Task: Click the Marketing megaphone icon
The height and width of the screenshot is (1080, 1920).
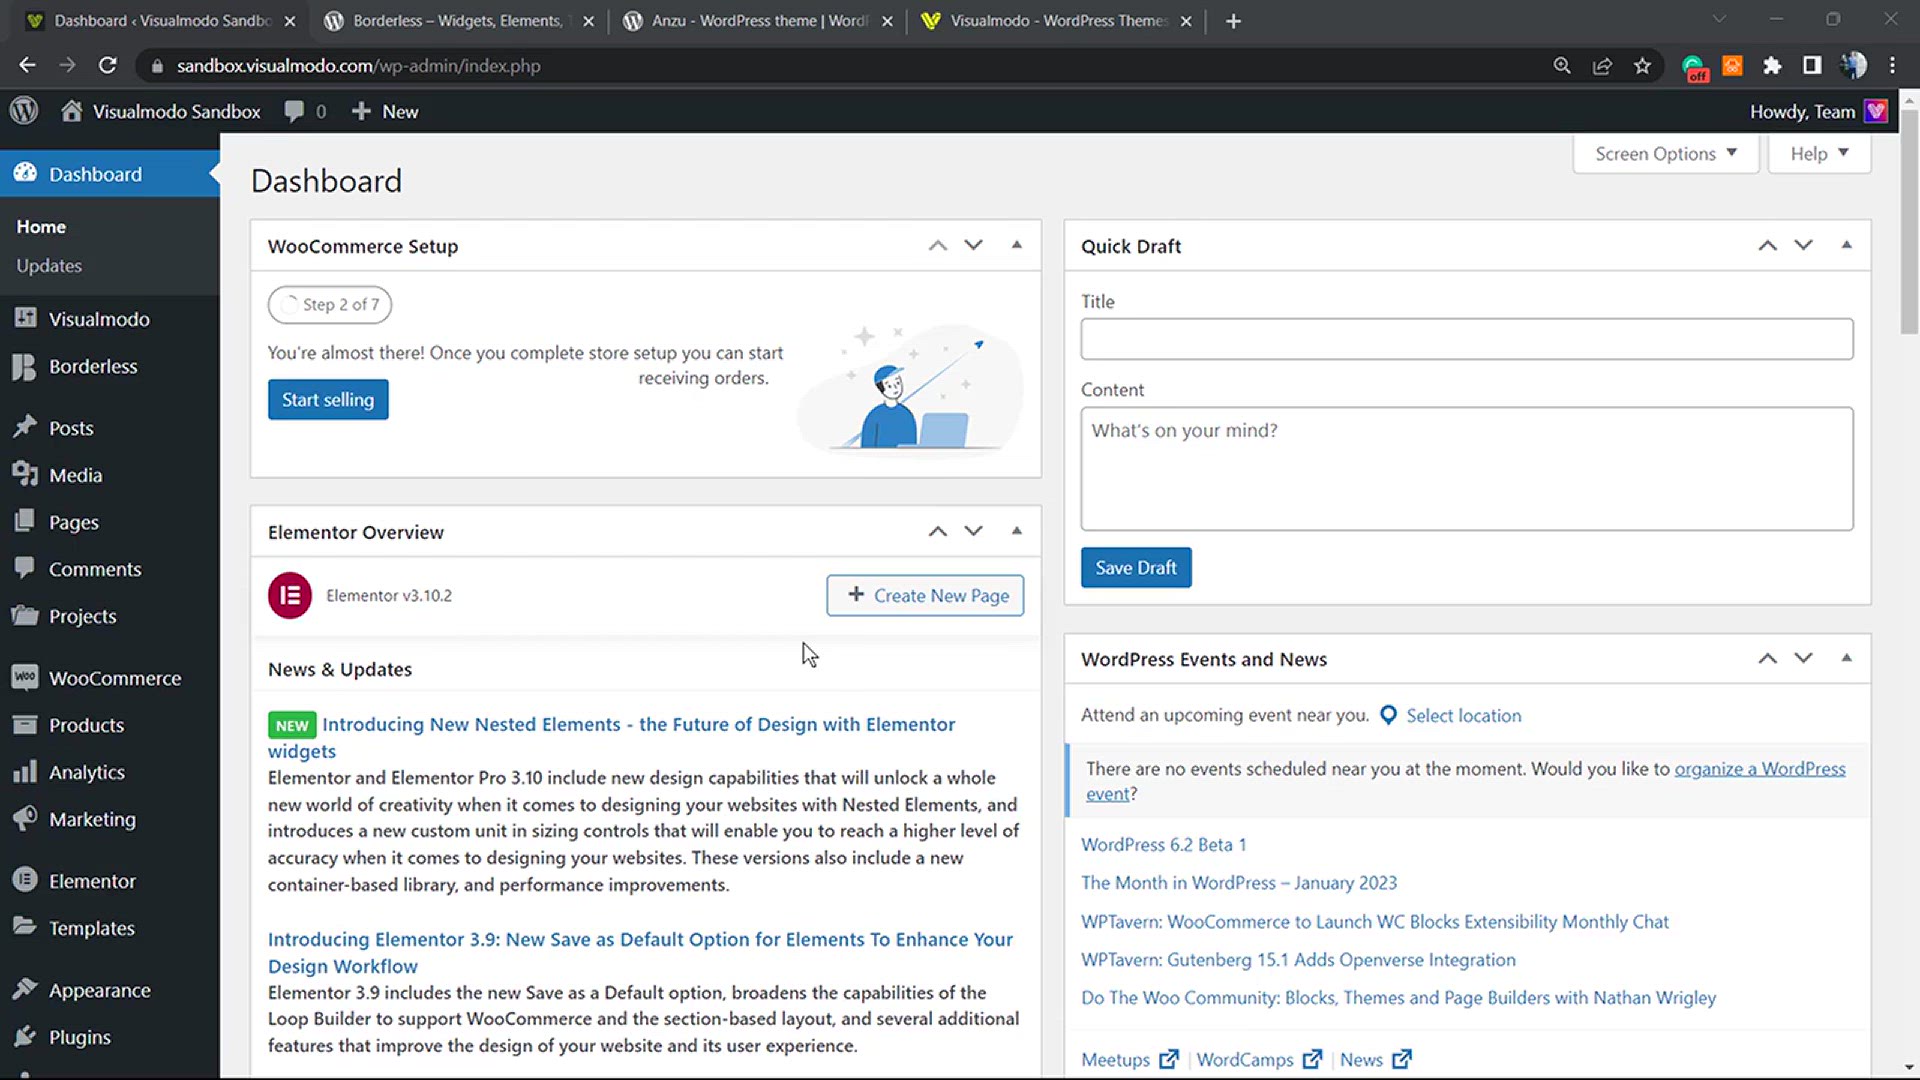Action: 25,818
